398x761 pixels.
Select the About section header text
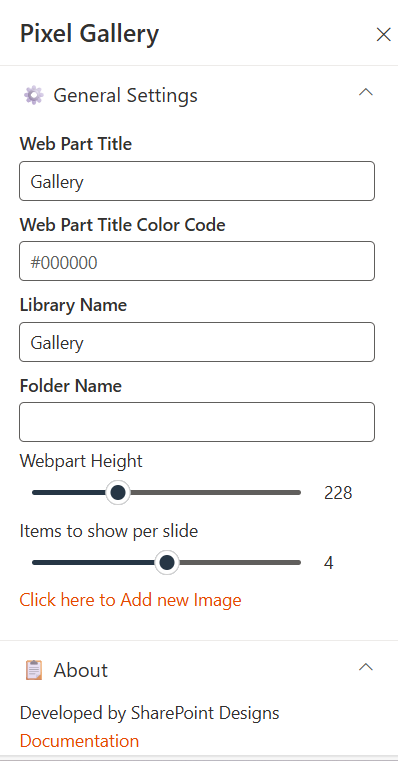click(81, 670)
